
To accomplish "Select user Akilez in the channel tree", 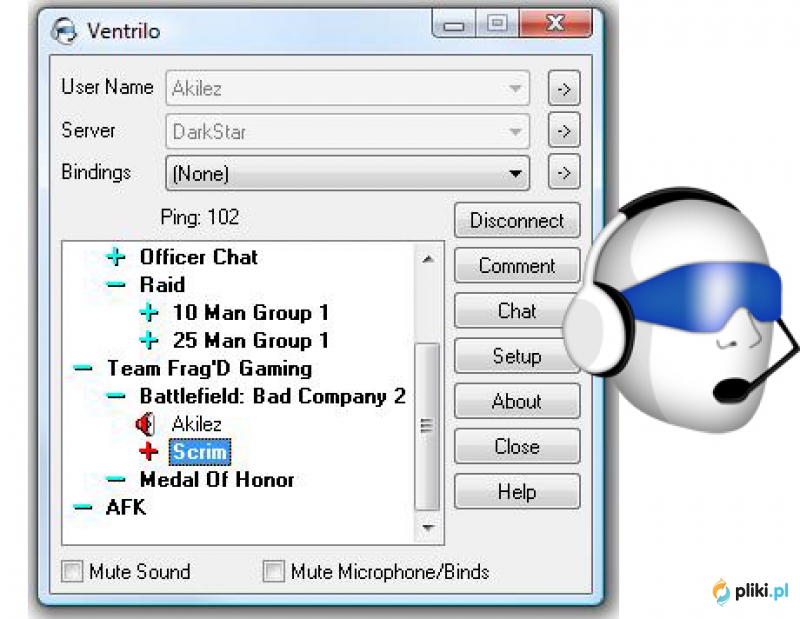I will point(196,424).
